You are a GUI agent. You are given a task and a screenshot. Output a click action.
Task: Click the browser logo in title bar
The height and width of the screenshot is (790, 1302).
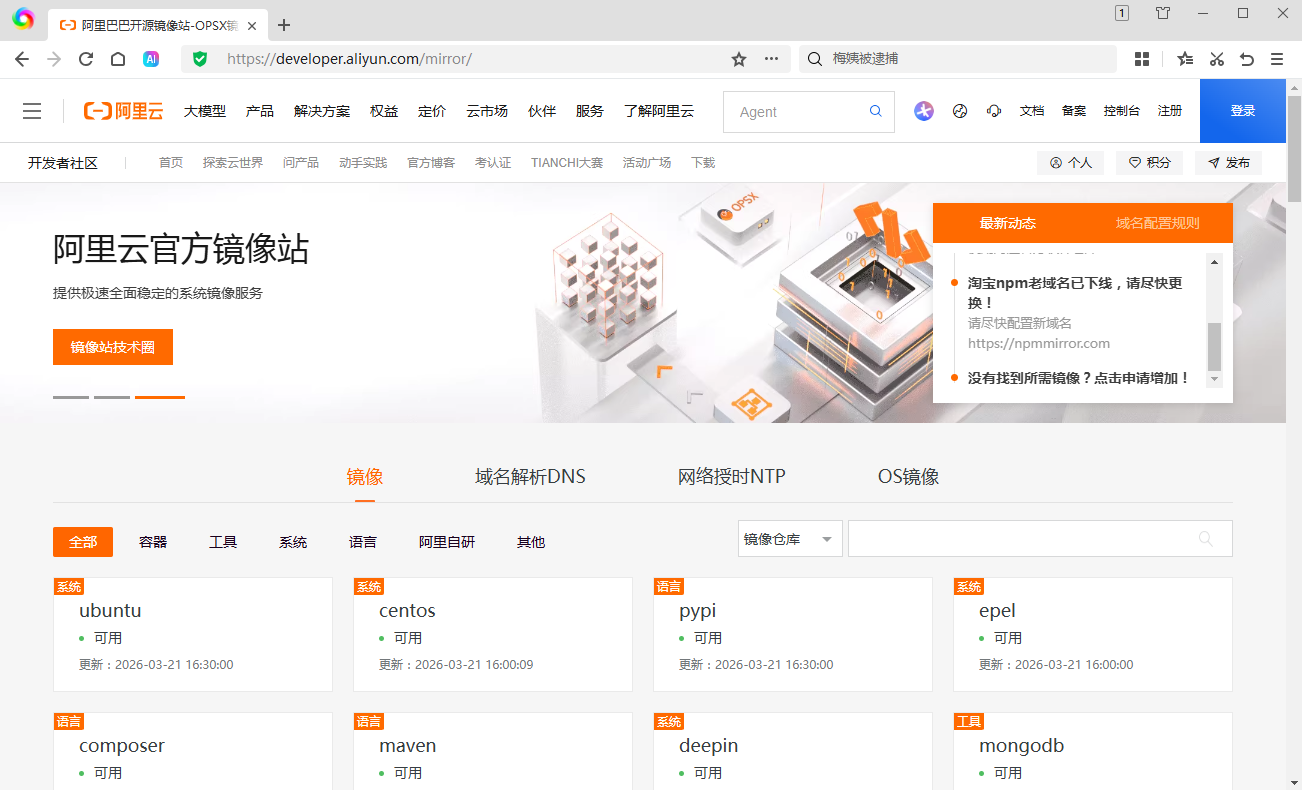click(x=23, y=18)
